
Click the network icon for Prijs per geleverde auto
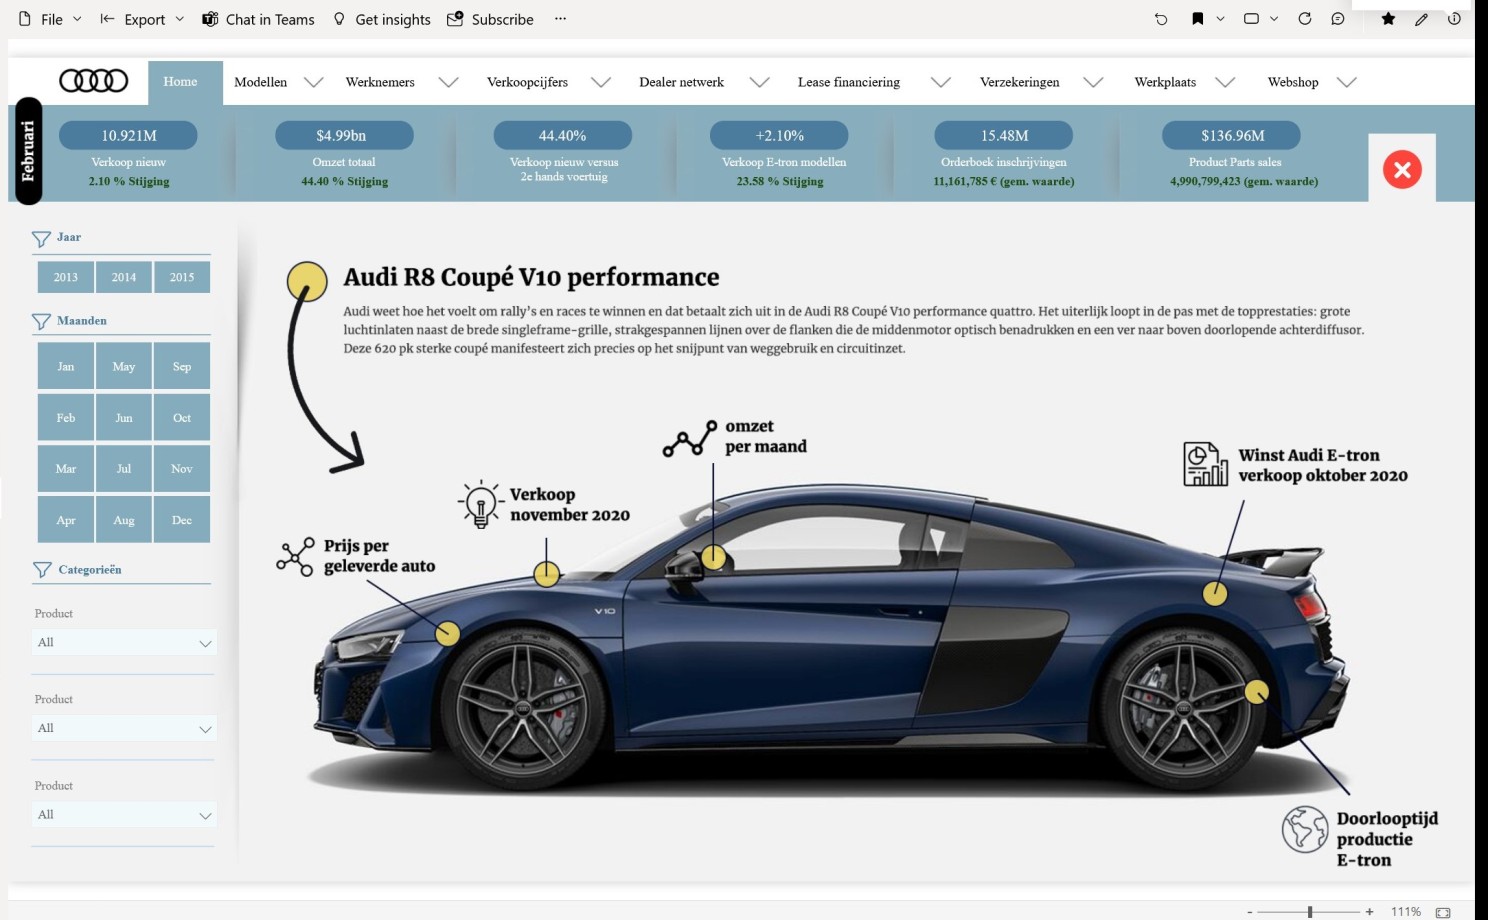click(x=295, y=557)
